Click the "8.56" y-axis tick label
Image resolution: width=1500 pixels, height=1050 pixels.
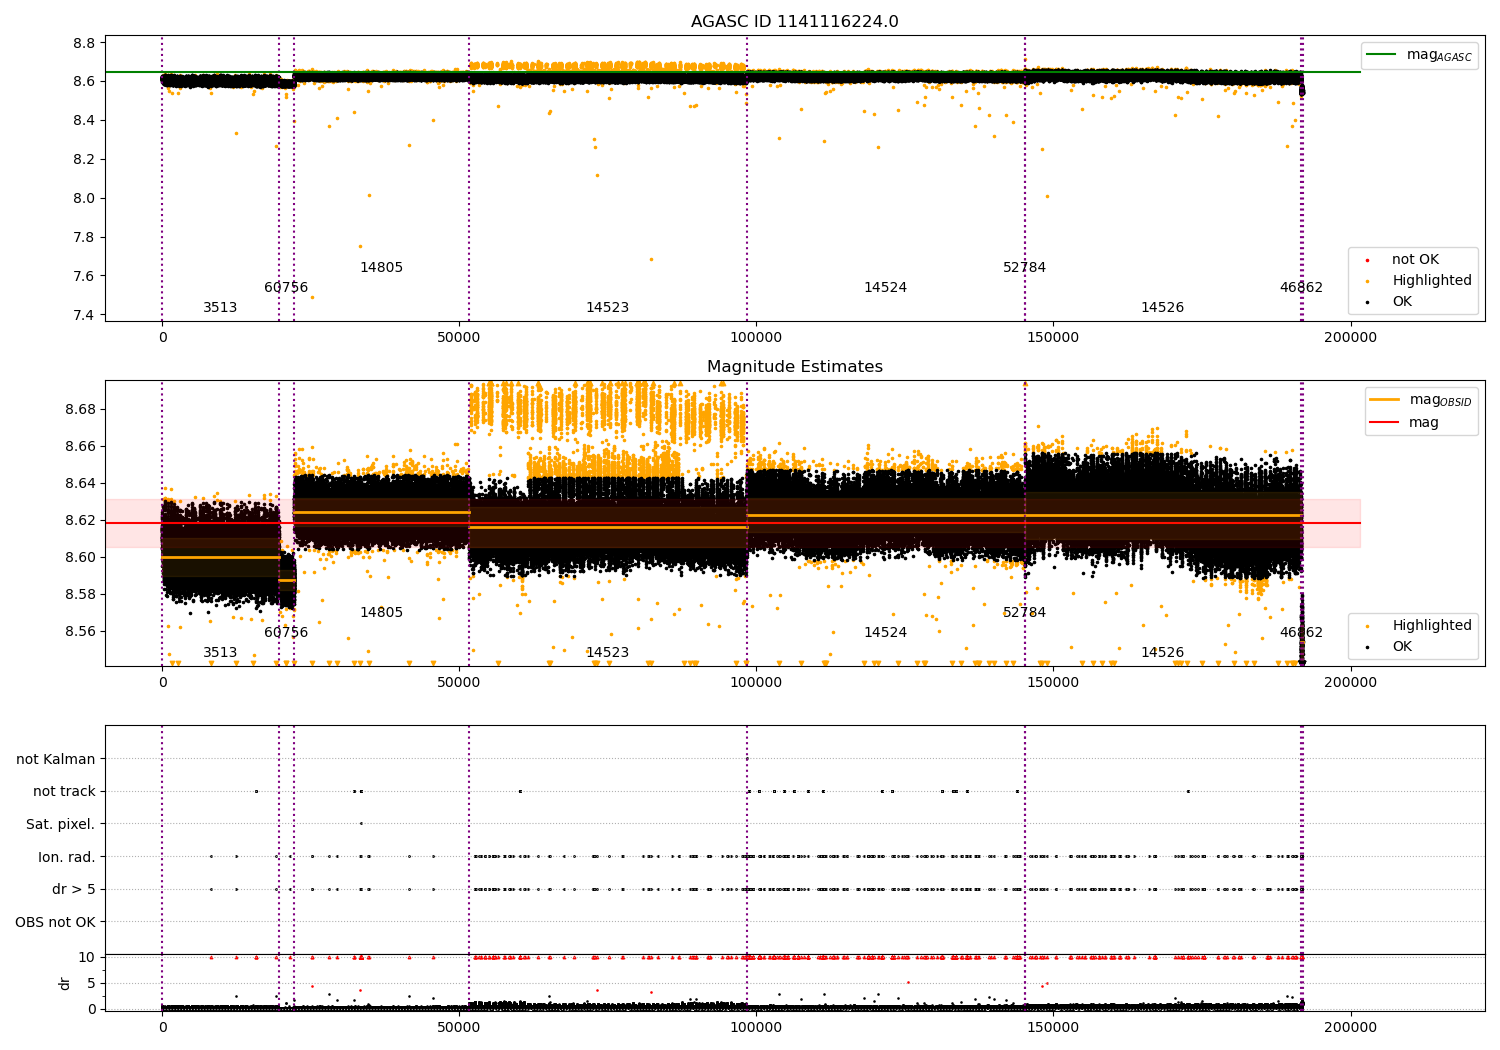[x=81, y=632]
